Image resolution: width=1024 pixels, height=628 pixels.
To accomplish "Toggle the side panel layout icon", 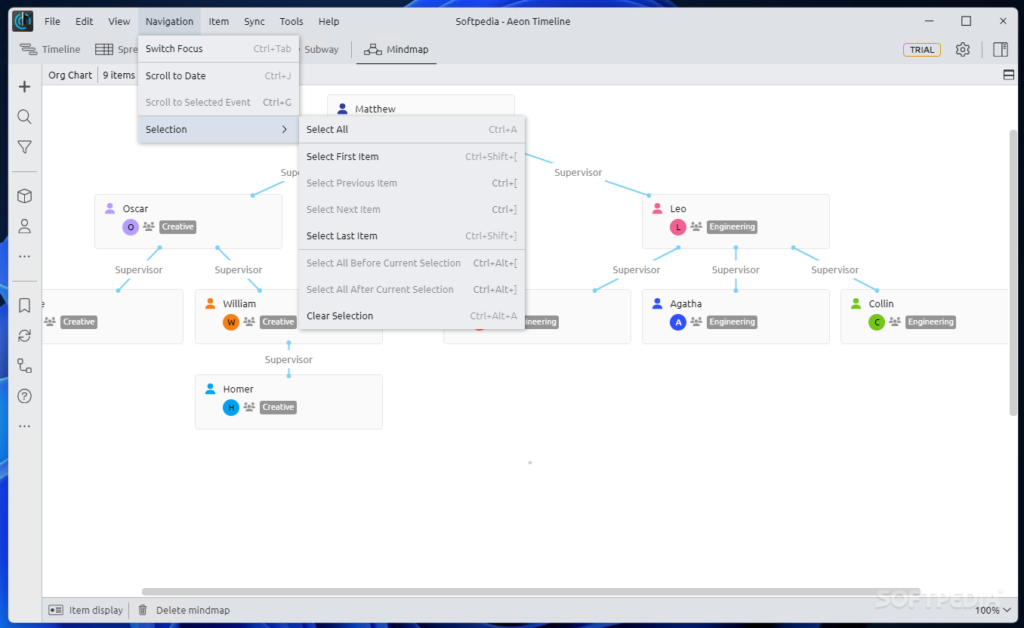I will point(1000,50).
